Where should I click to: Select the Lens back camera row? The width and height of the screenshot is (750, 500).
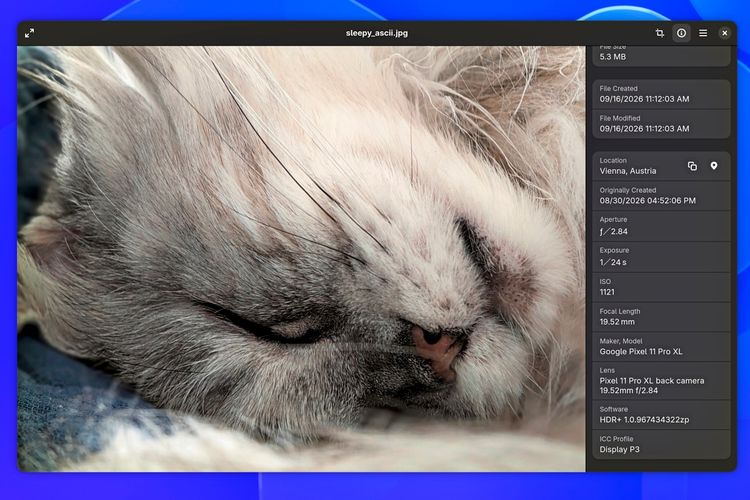pyautogui.click(x=661, y=381)
